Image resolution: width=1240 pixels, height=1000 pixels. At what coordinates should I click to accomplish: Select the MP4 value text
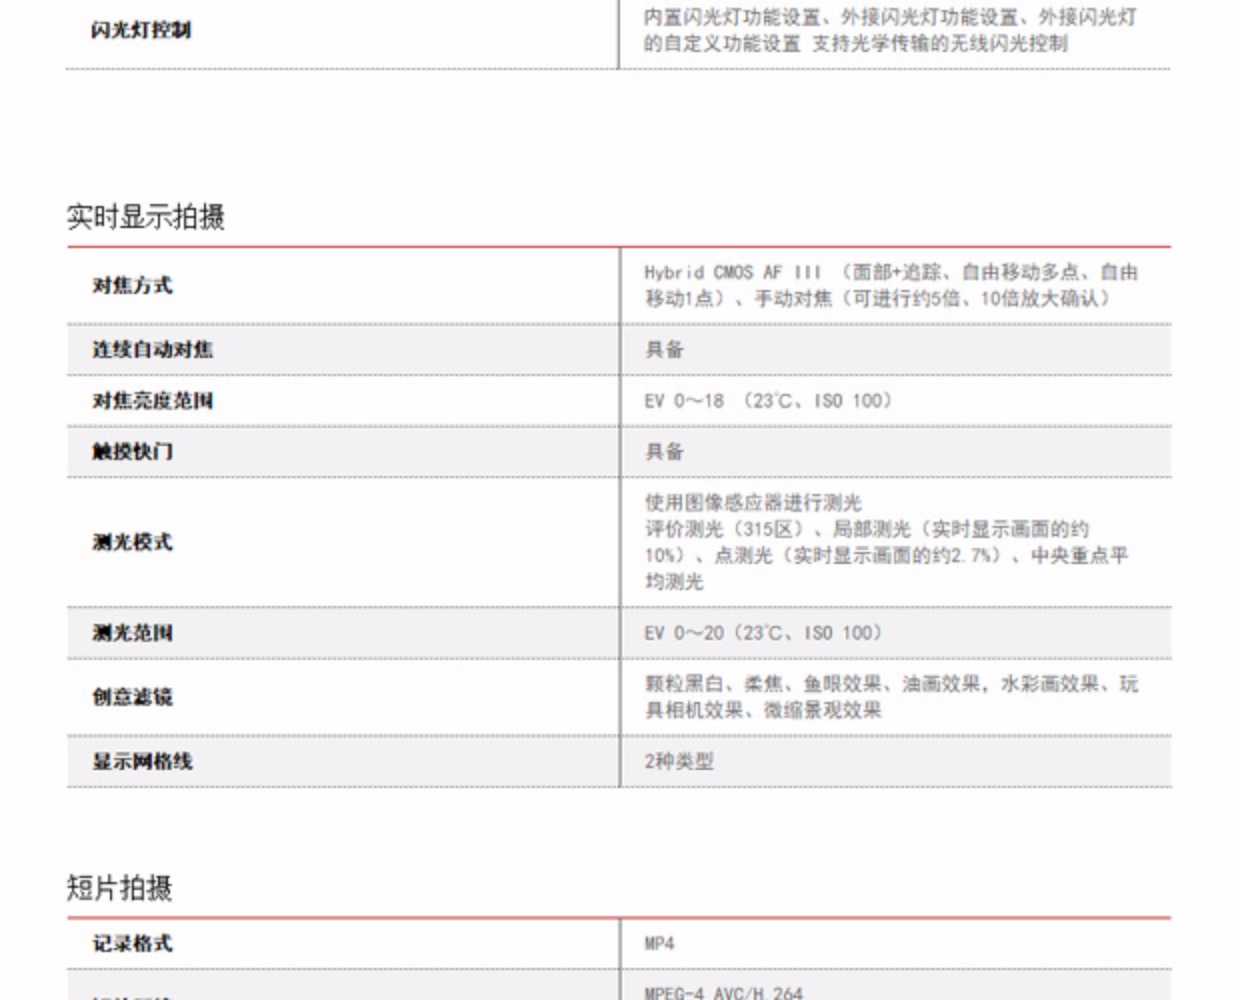click(x=659, y=944)
